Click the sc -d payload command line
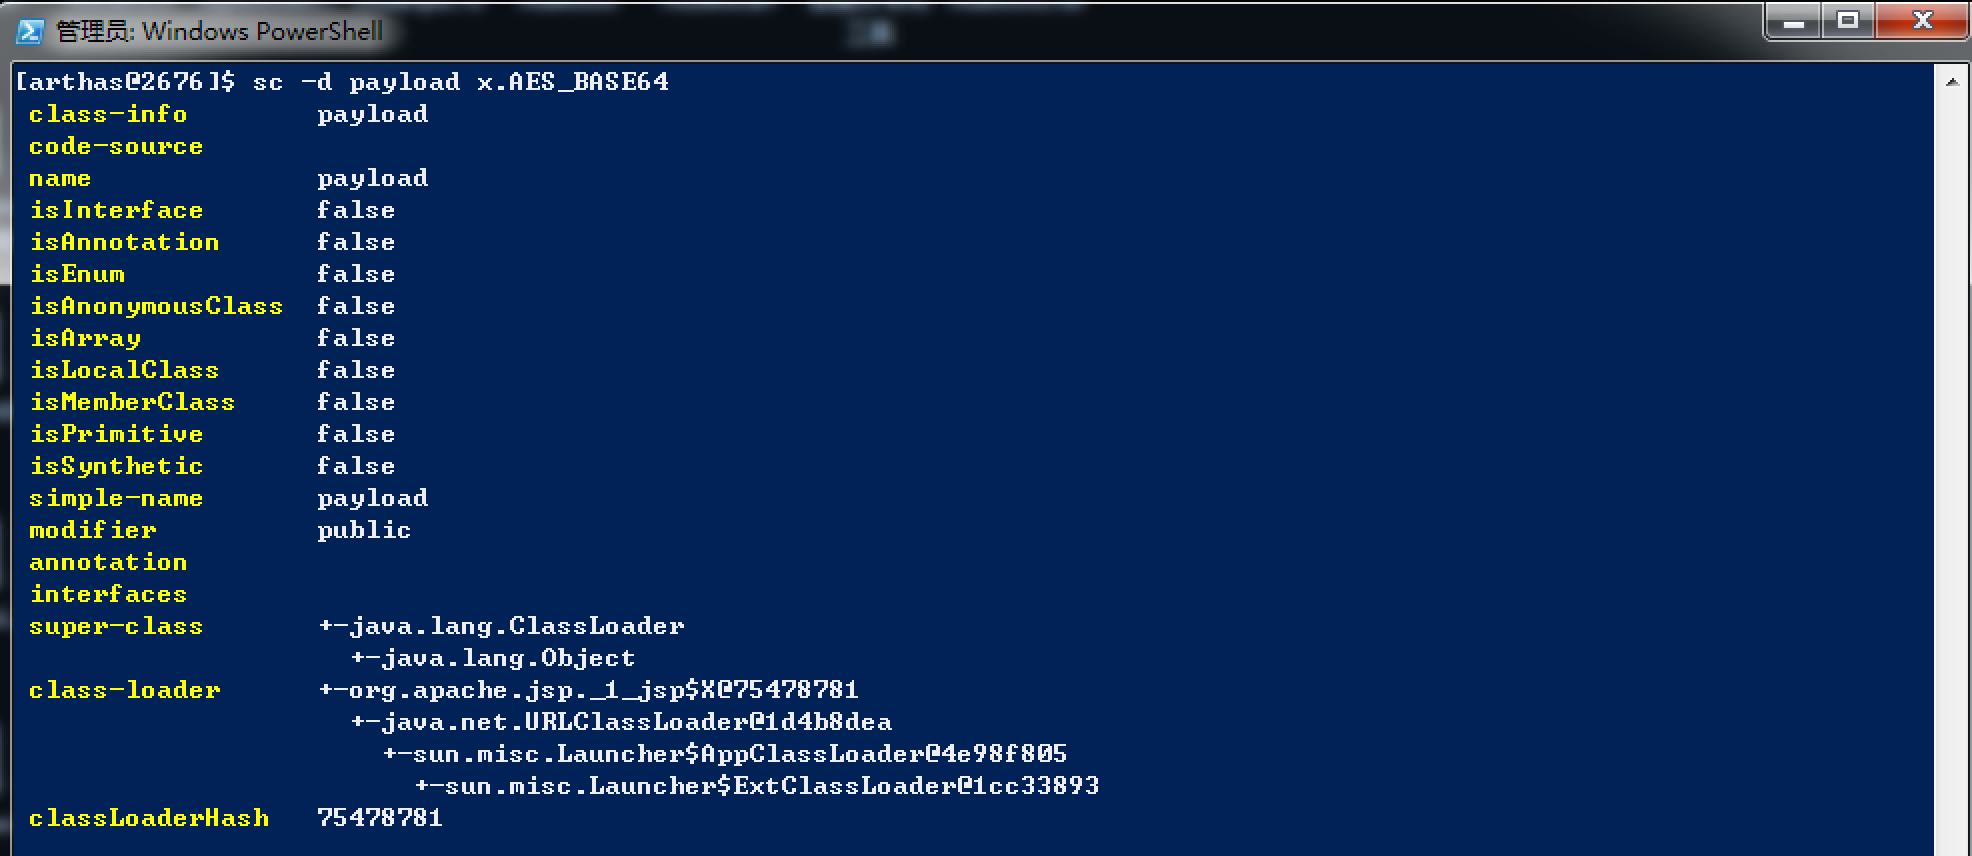The height and width of the screenshot is (856, 1972). [x=342, y=81]
